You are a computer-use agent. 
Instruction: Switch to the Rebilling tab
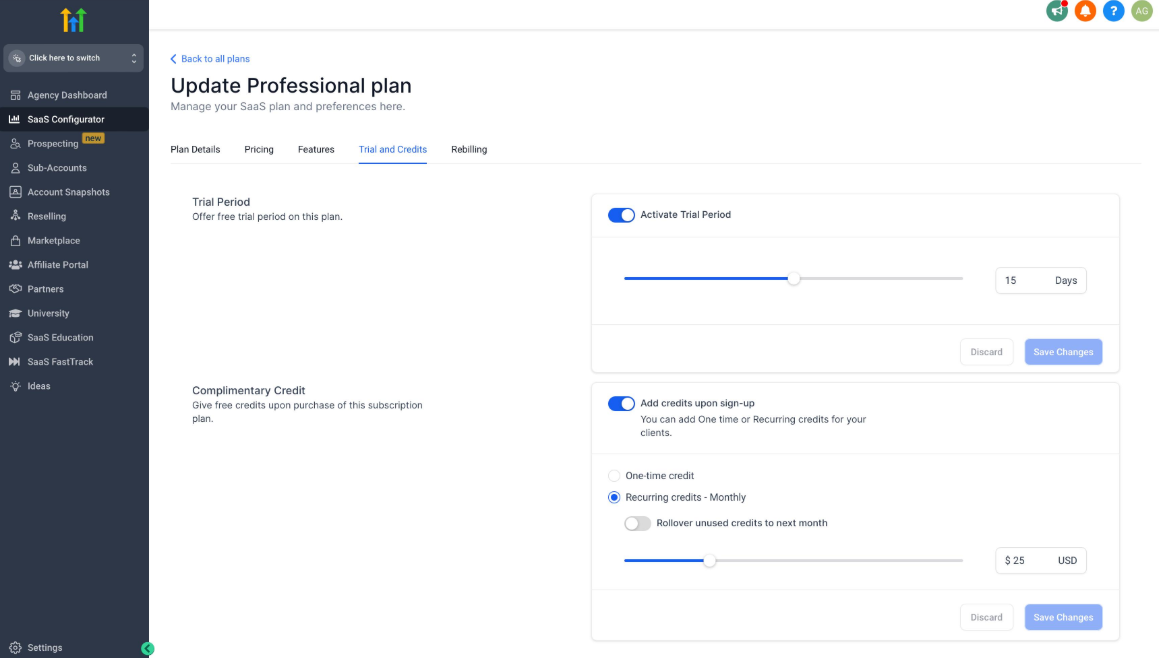[x=469, y=149]
